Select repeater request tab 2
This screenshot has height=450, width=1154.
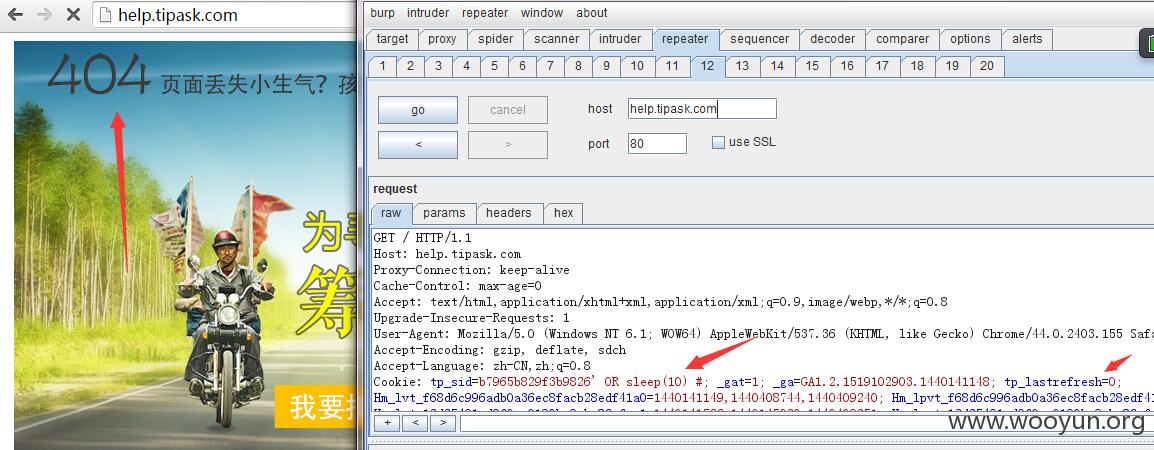[x=410, y=66]
